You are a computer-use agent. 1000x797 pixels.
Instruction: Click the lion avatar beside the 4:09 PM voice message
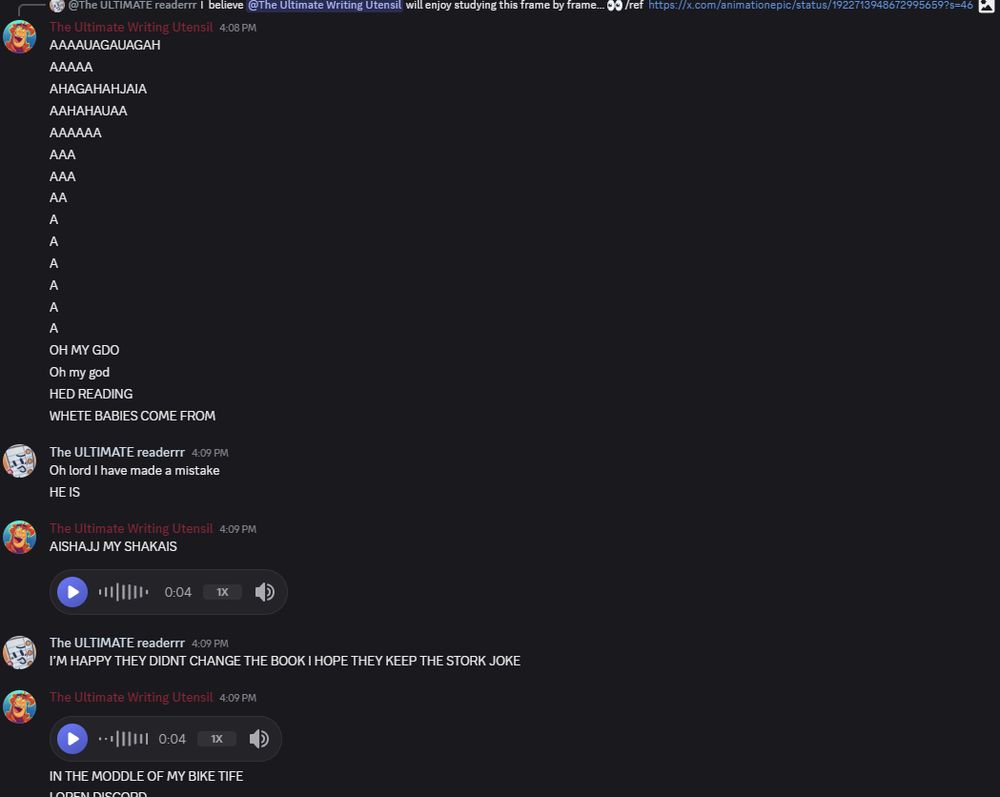click(20, 707)
